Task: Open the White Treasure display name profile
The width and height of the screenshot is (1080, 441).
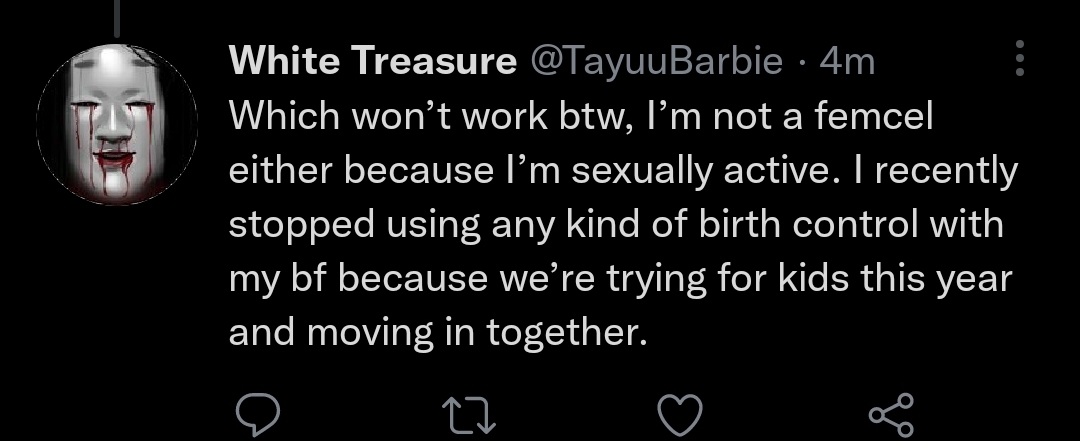Action: point(366,62)
